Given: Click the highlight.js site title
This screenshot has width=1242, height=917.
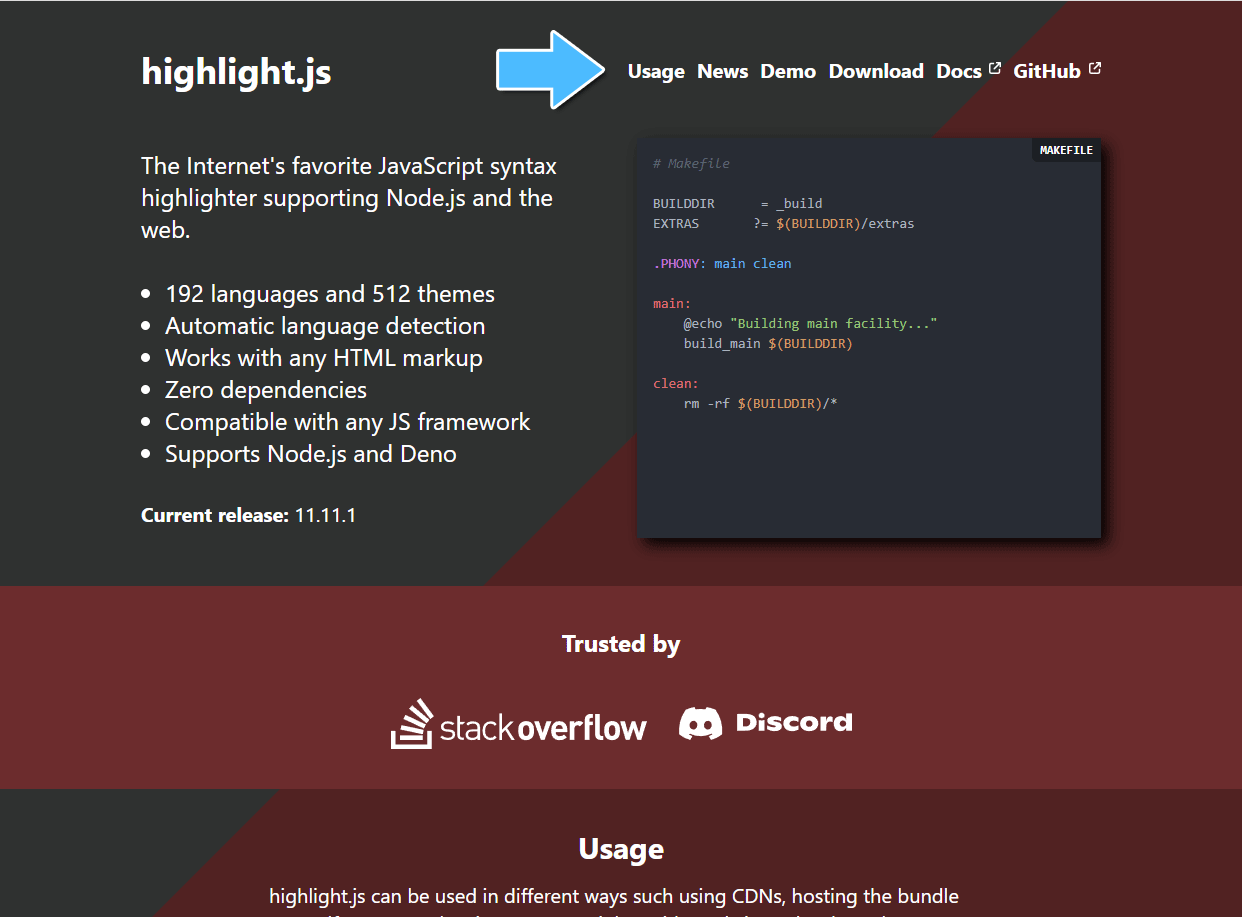Looking at the screenshot, I should pyautogui.click(x=236, y=72).
